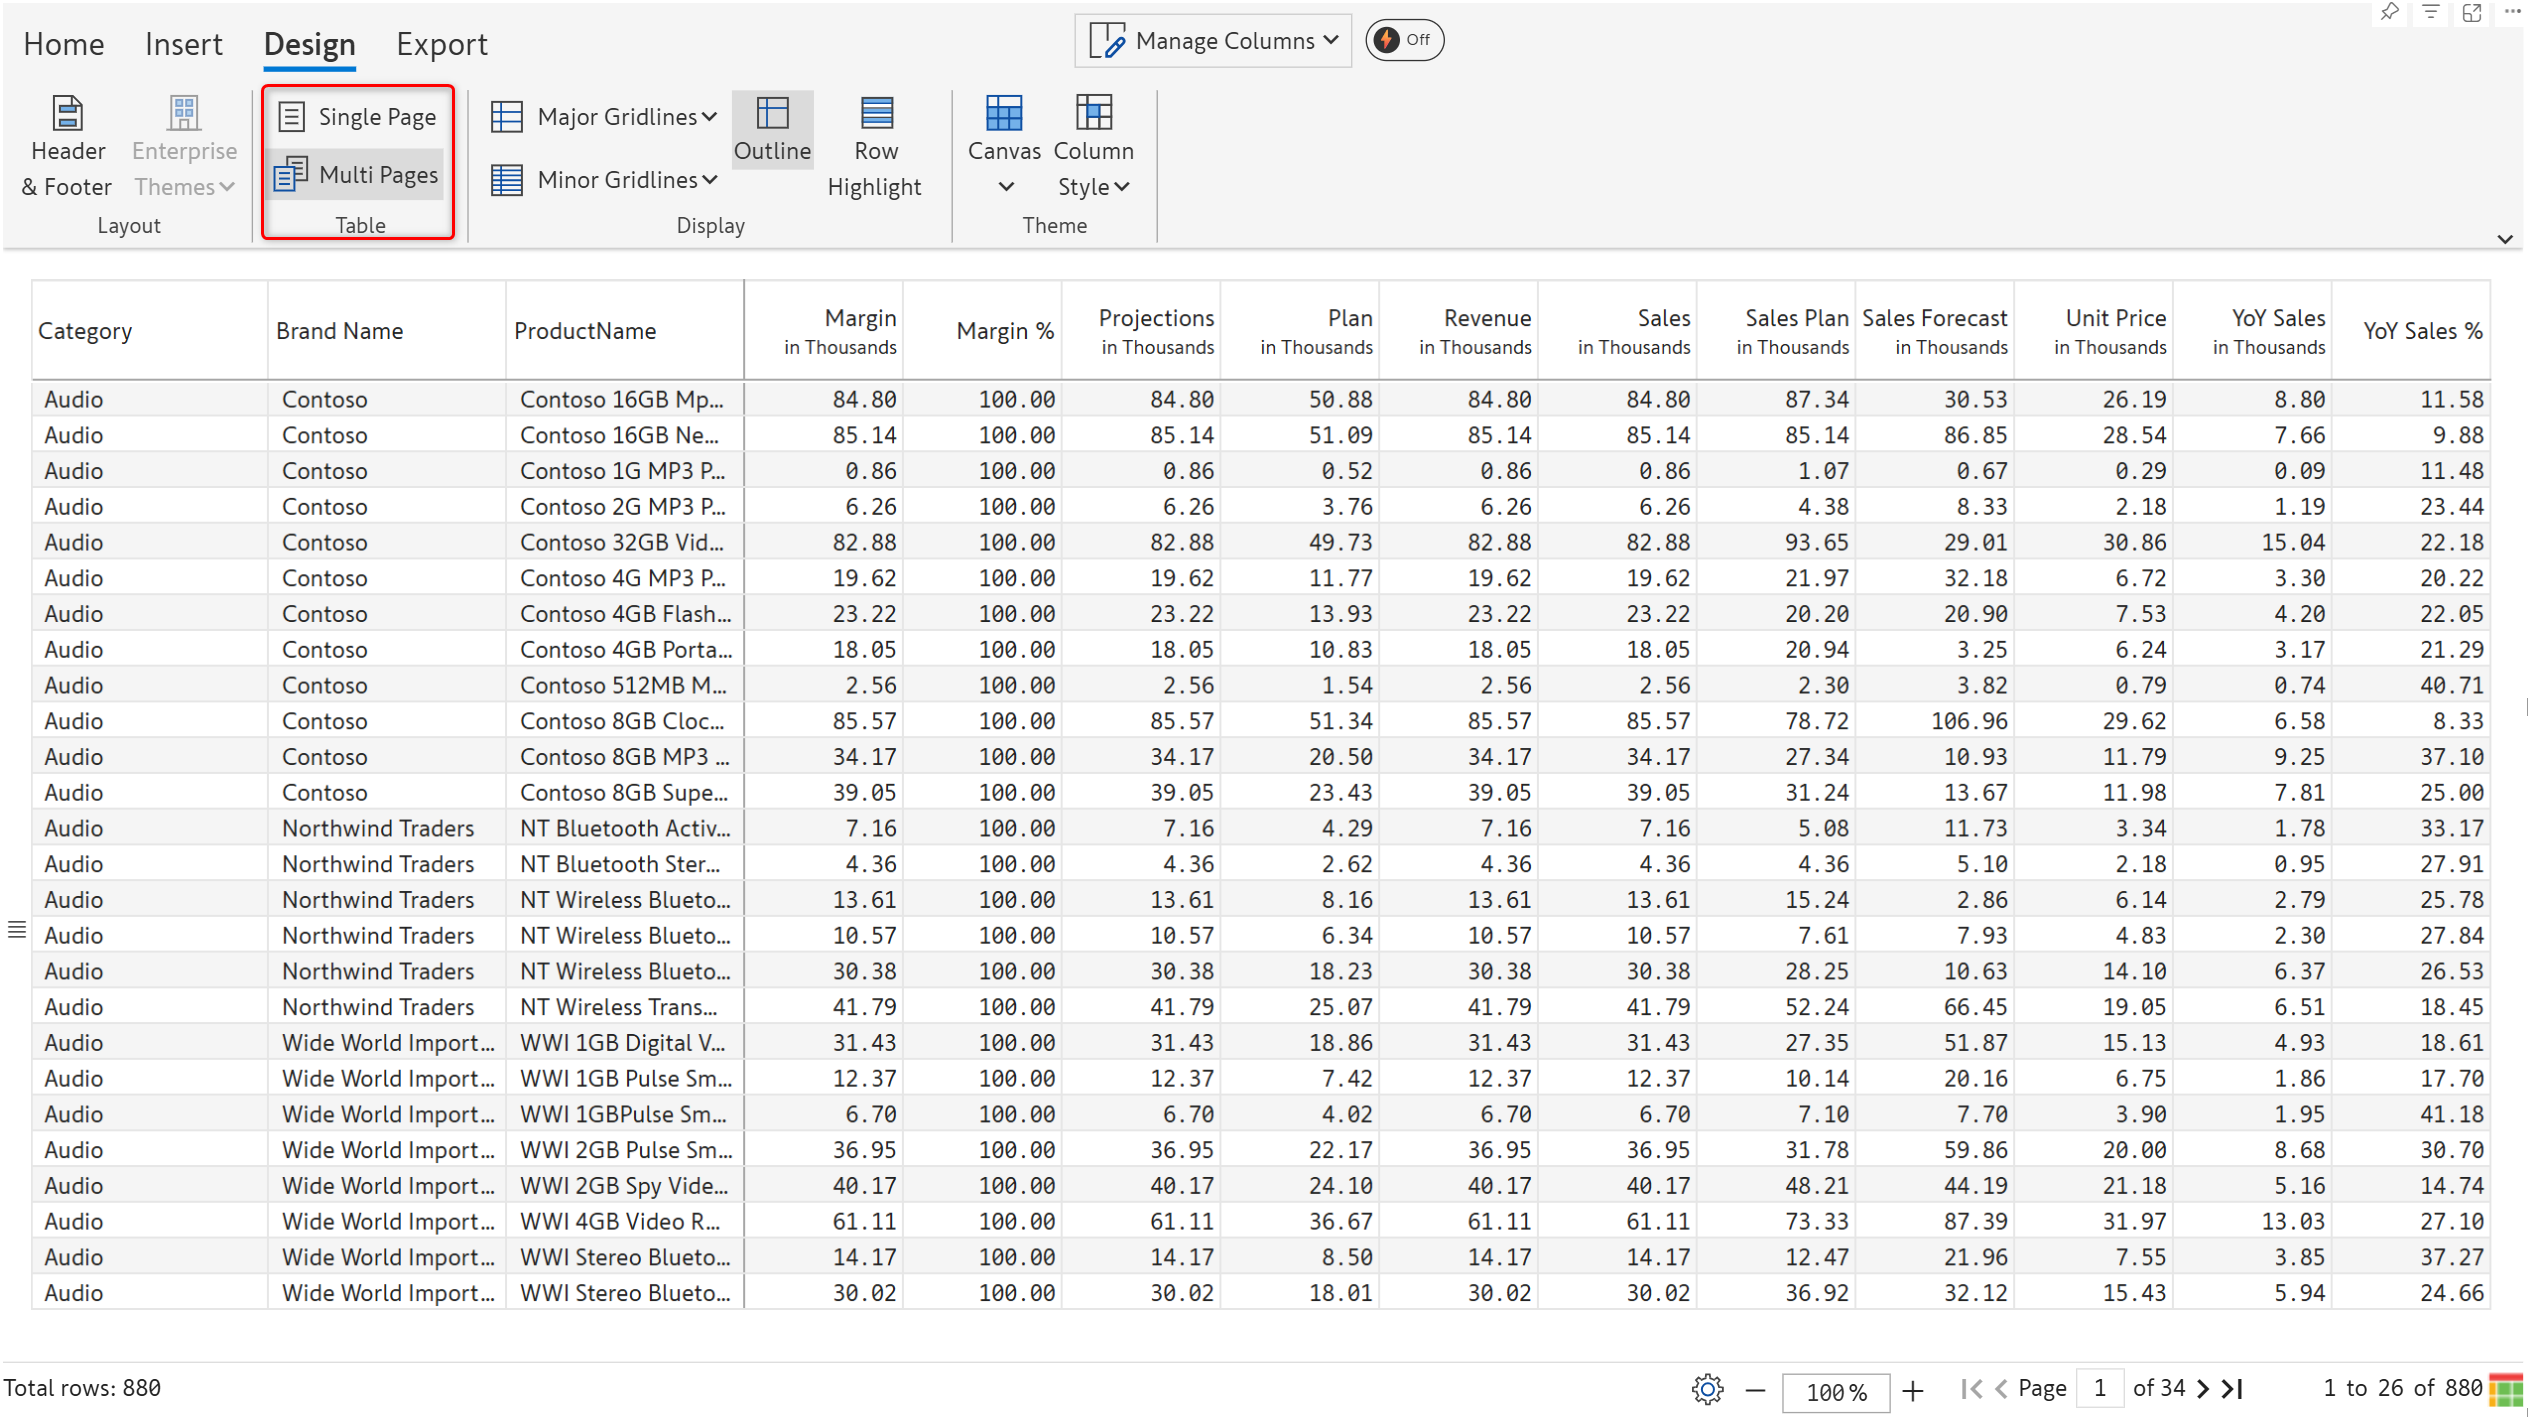Collapse the ribbon with the chevron
The width and height of the screenshot is (2528, 1417).
[2504, 239]
